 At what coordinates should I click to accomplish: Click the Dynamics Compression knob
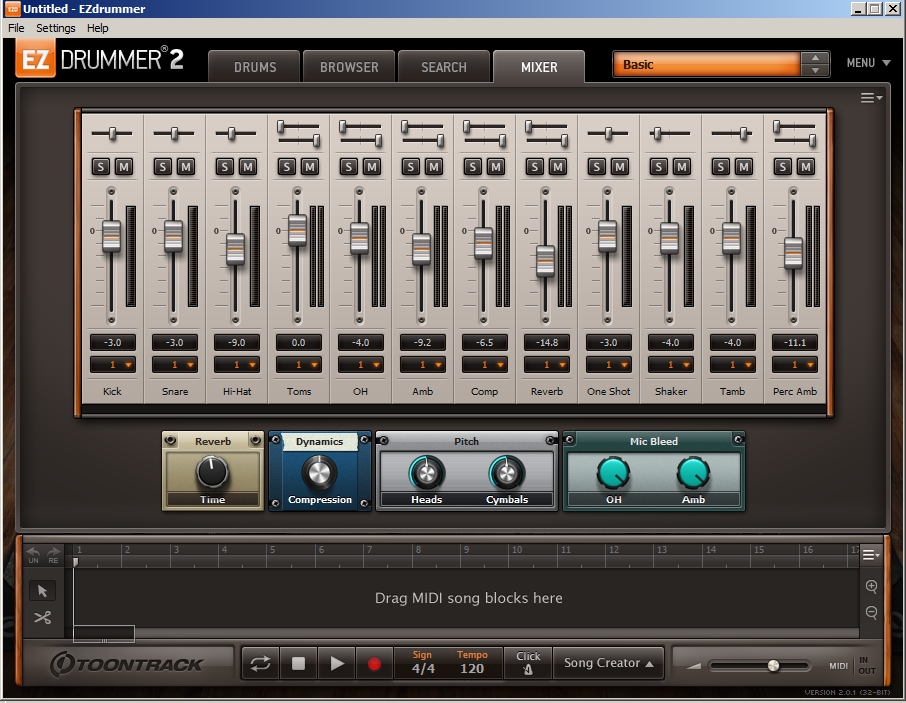point(319,472)
